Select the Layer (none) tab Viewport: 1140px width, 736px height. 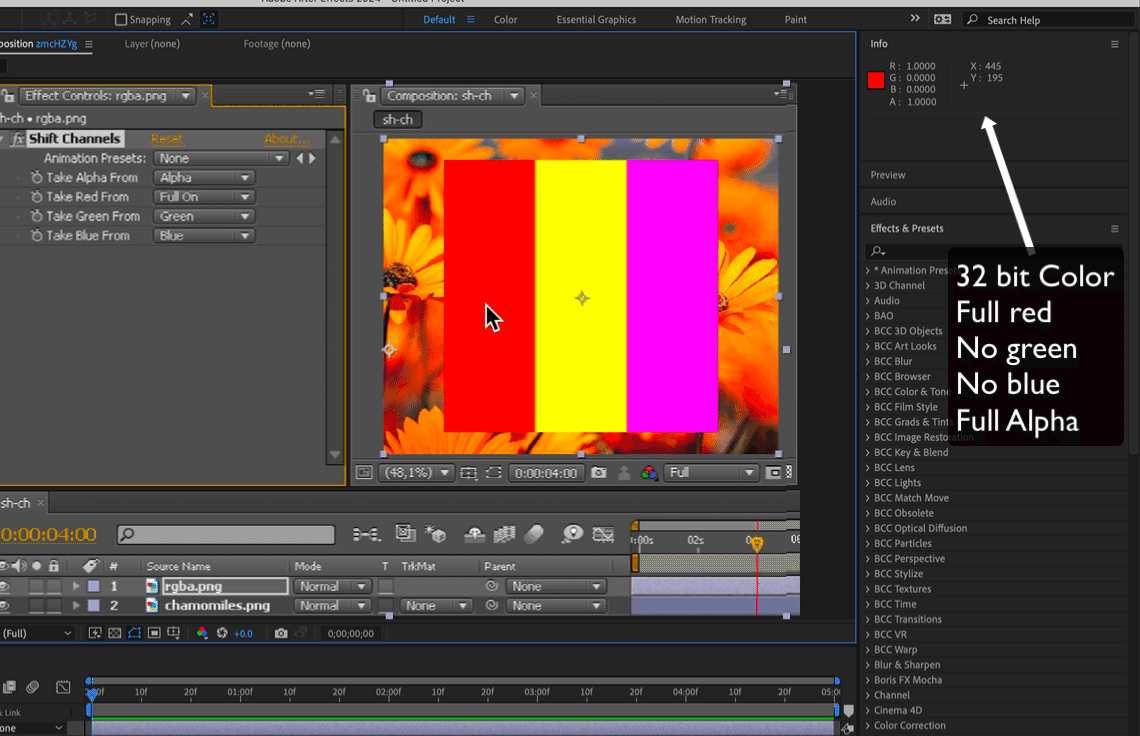coord(152,44)
